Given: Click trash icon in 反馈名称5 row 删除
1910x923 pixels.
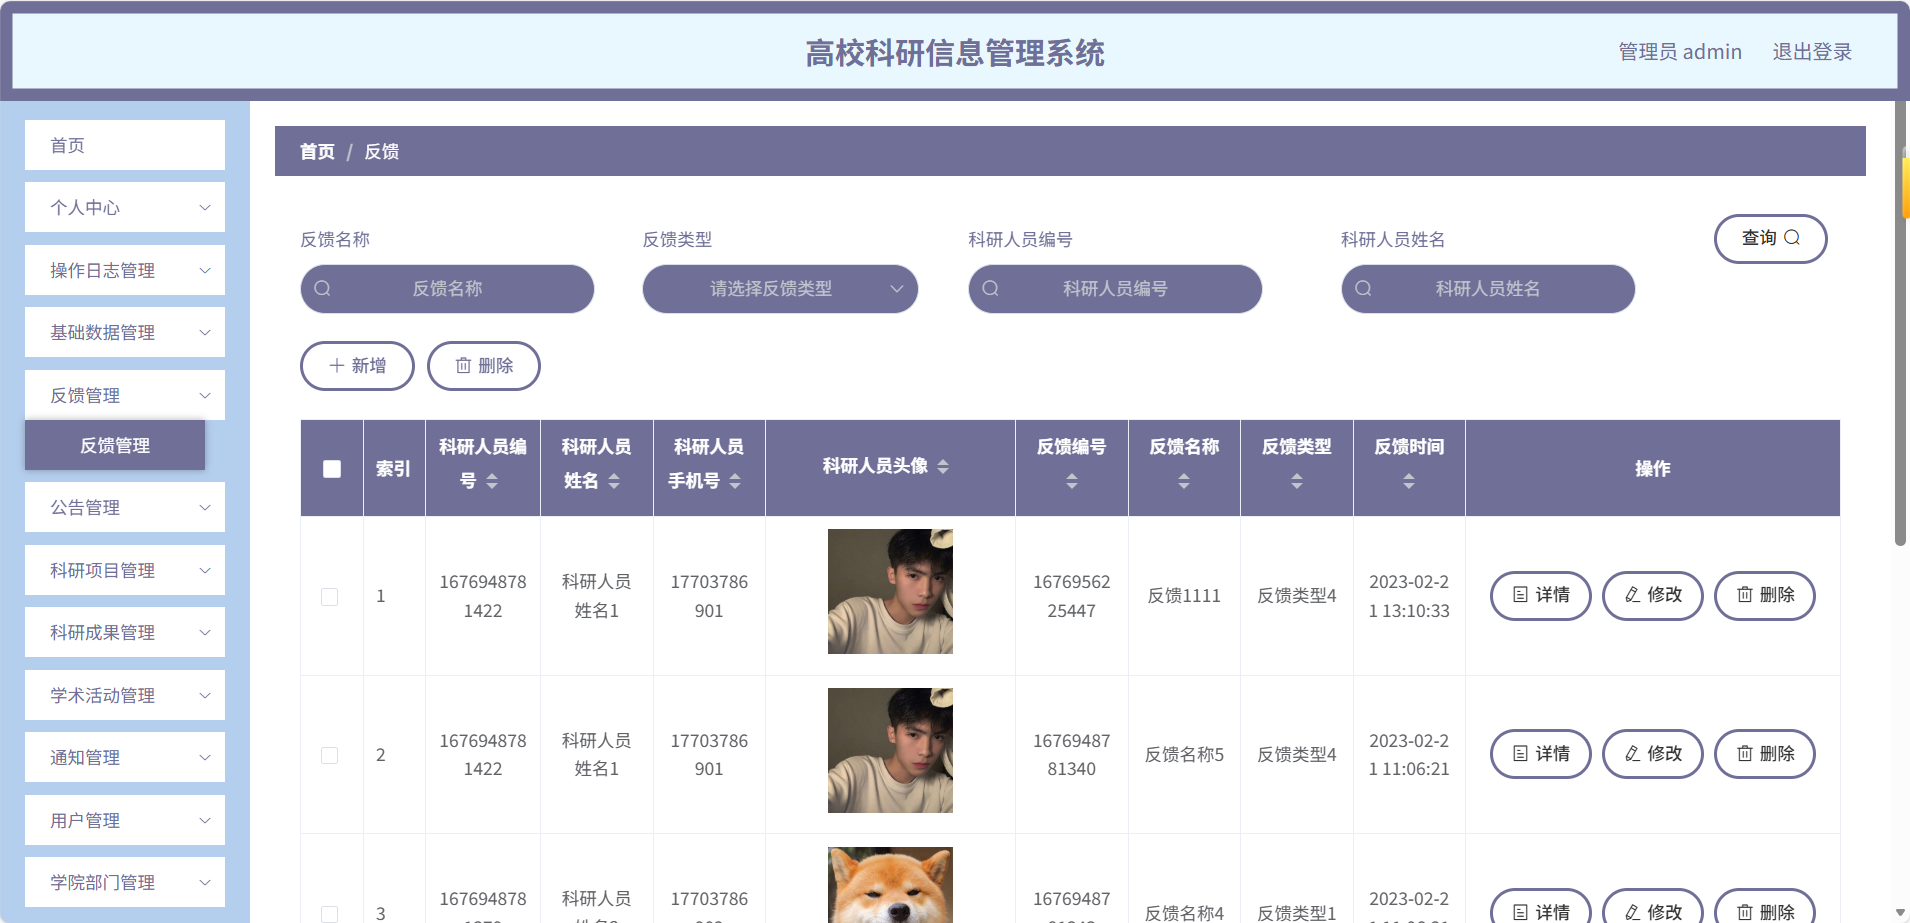Looking at the screenshot, I should 1744,754.
